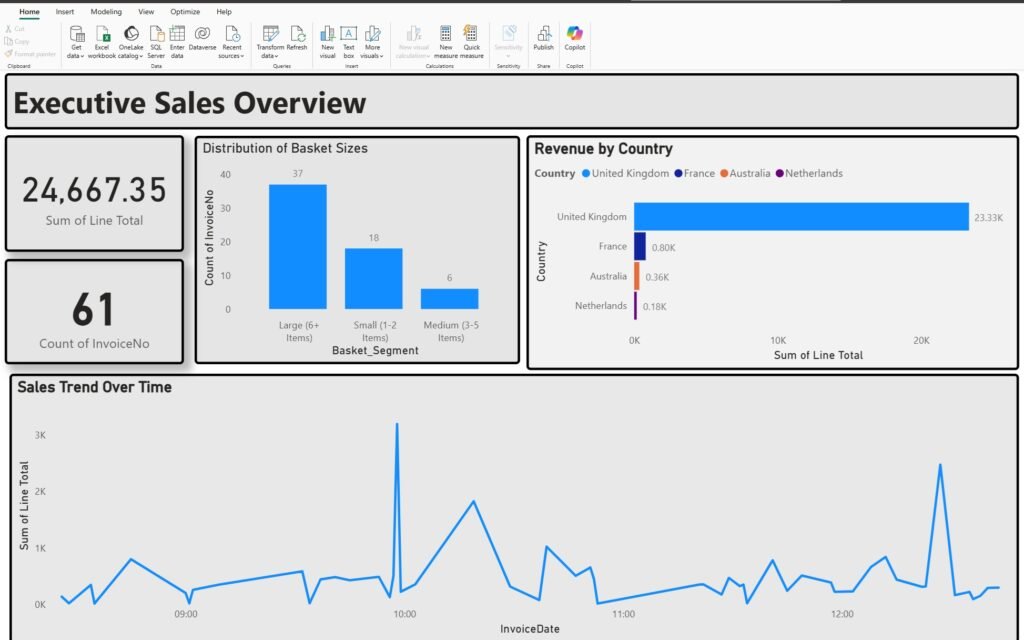Click the France legend color marker
1024x640 pixels.
click(x=679, y=173)
